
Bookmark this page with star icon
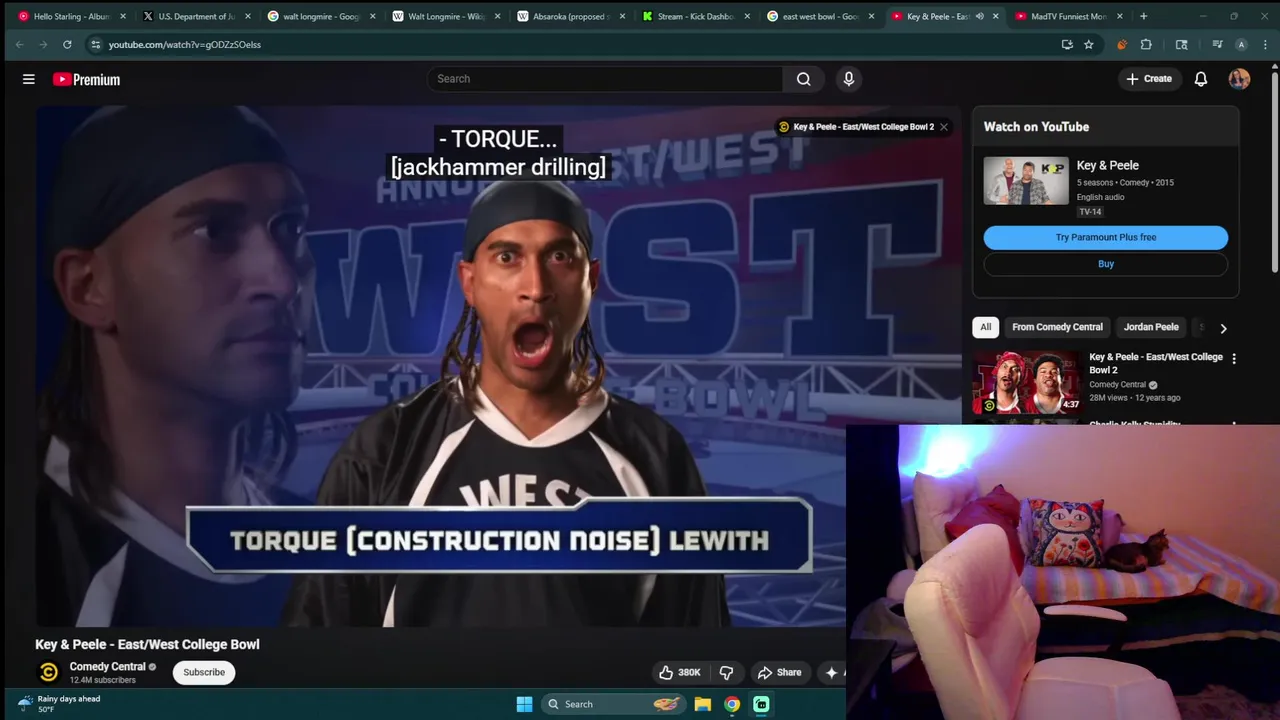1088,44
